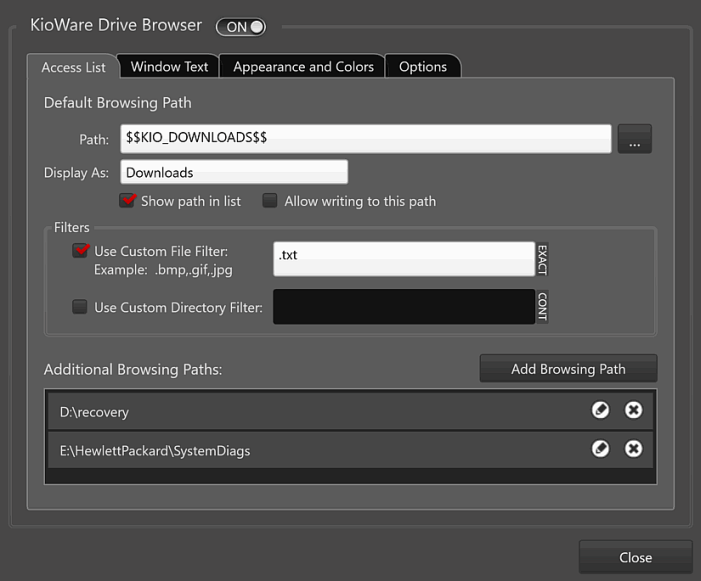Edit the D:\recovery browsing path
The image size is (701, 581).
600,410
